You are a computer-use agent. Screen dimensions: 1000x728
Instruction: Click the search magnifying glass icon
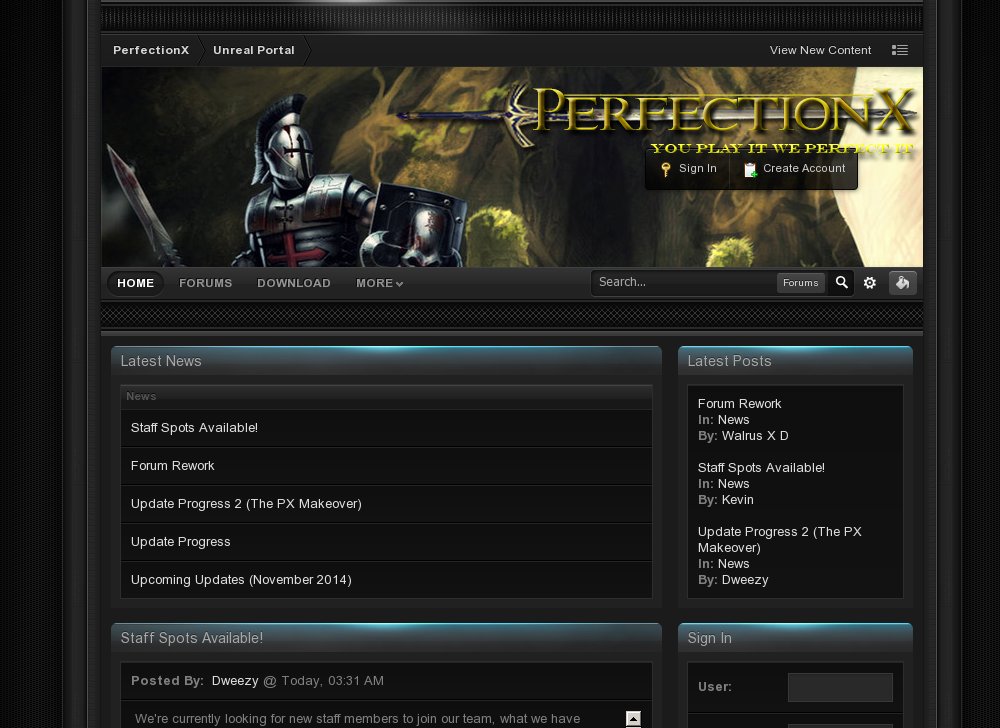pos(842,283)
